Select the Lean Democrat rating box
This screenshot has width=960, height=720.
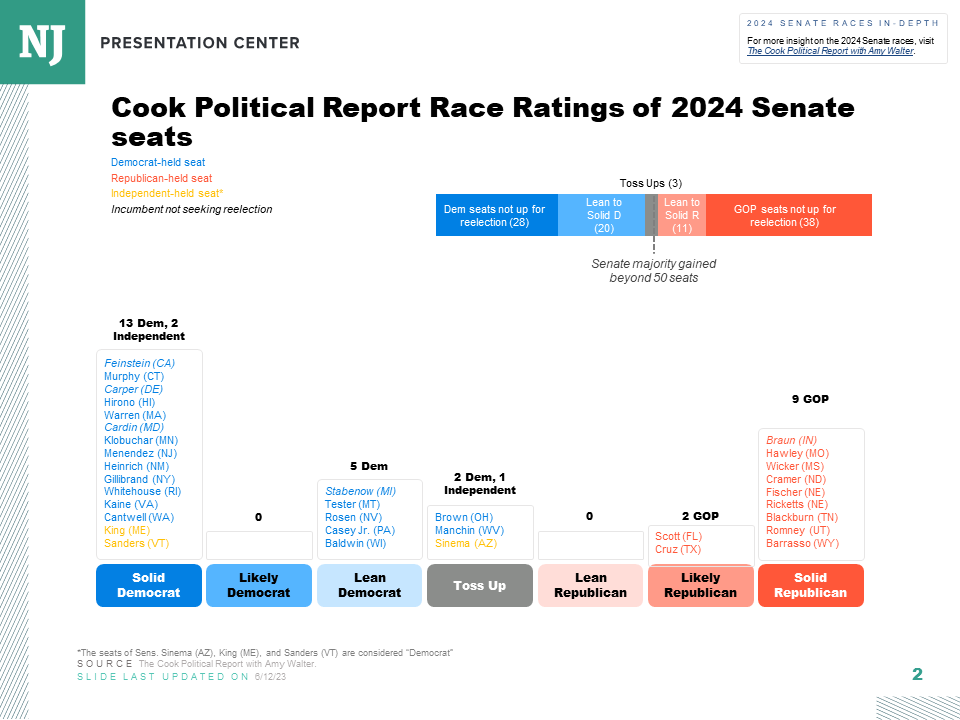click(x=369, y=585)
